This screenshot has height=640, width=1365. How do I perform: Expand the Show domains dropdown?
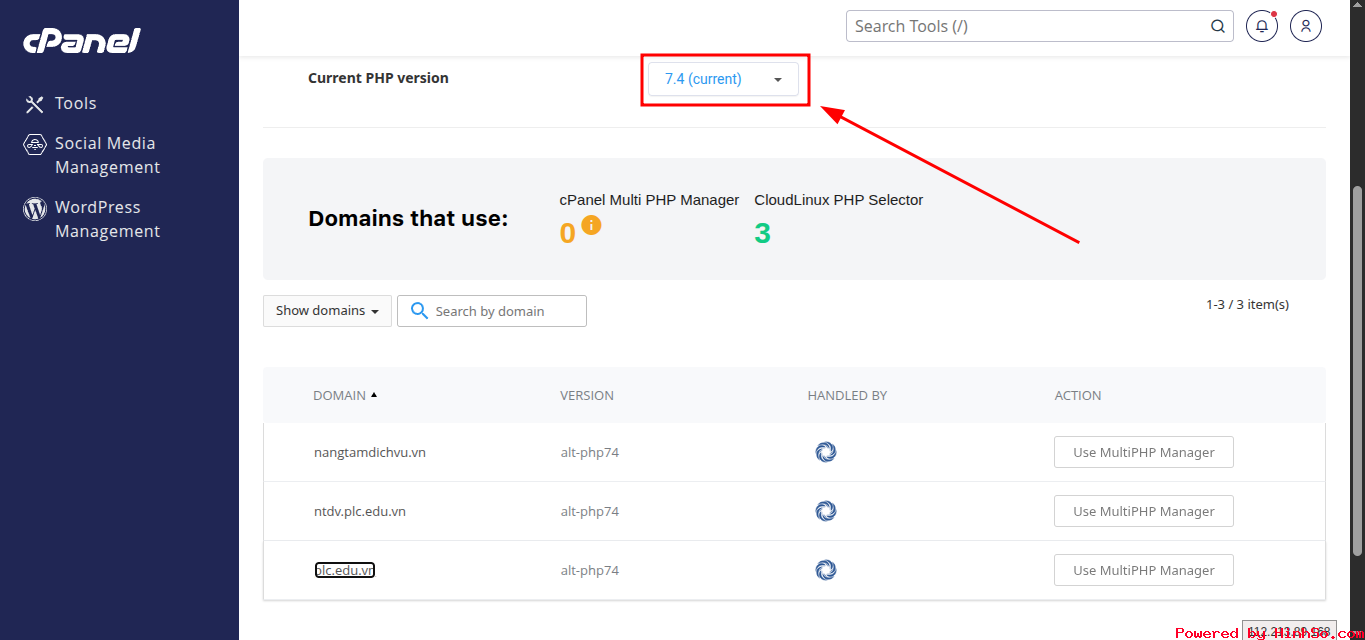327,311
